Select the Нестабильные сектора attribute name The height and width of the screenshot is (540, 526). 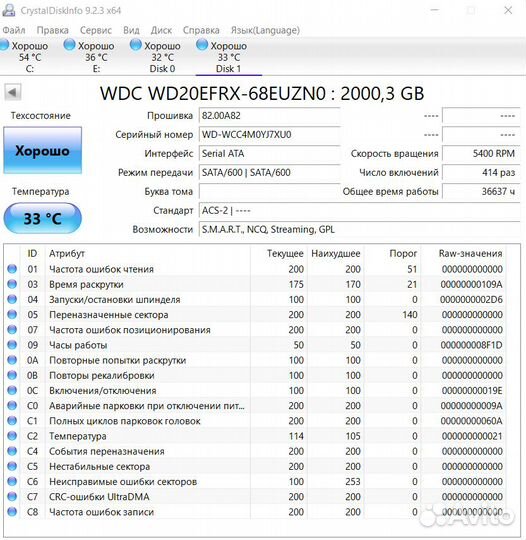click(100, 466)
